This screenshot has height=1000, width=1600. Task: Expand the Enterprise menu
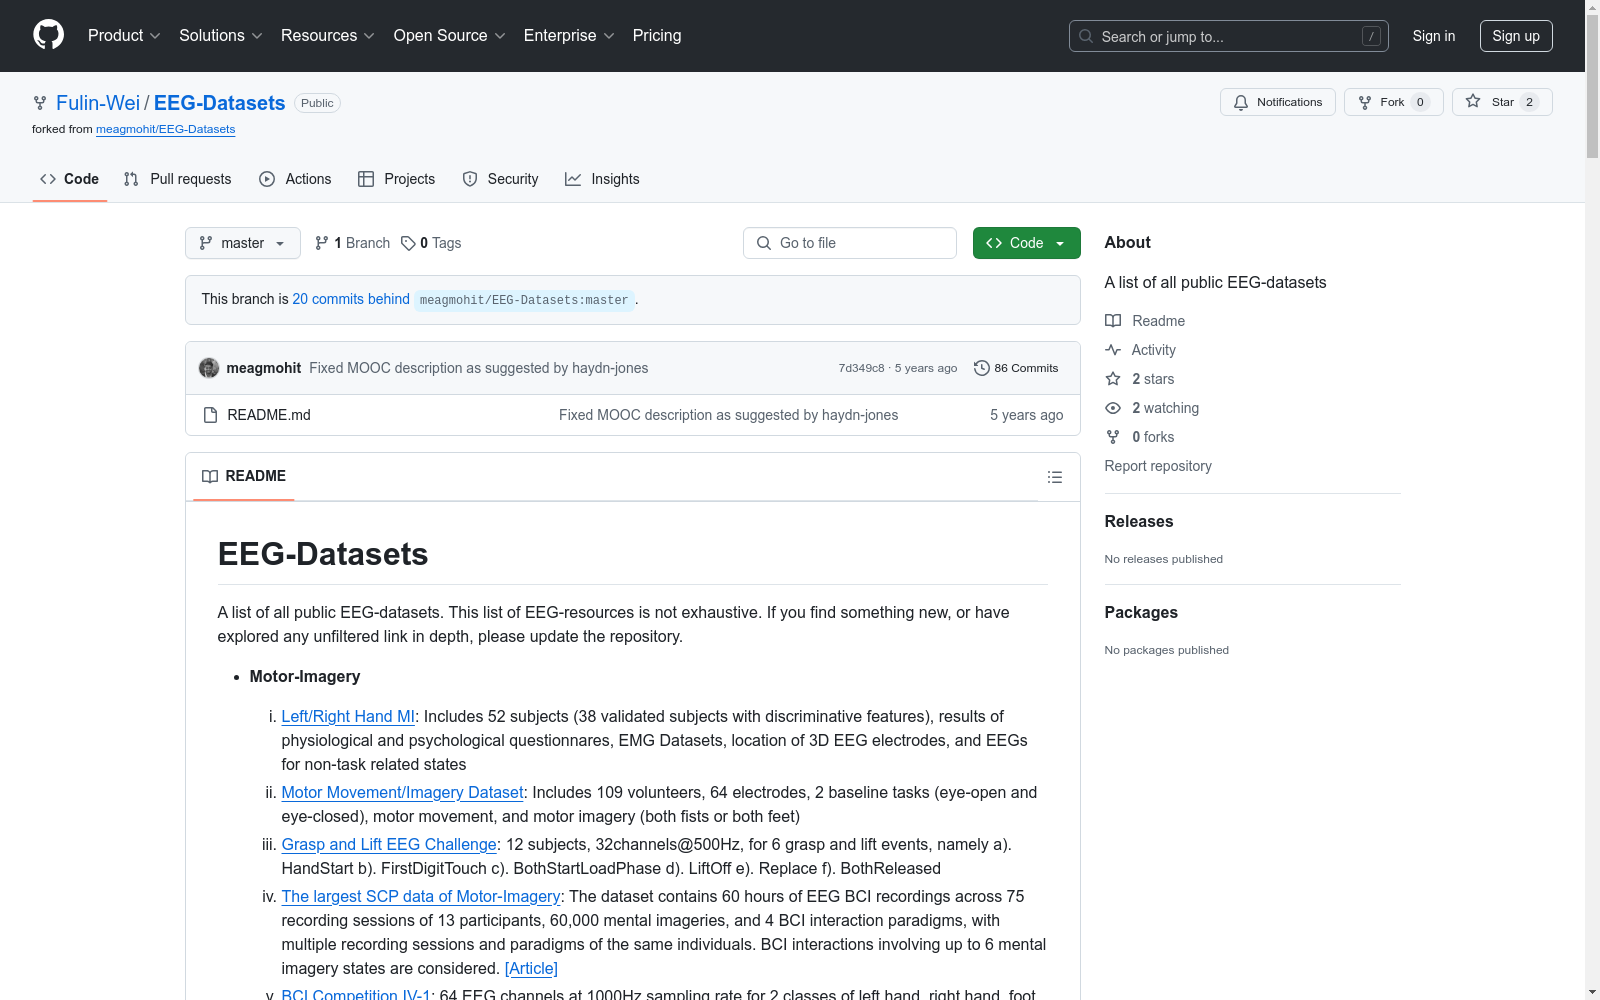tap(569, 36)
